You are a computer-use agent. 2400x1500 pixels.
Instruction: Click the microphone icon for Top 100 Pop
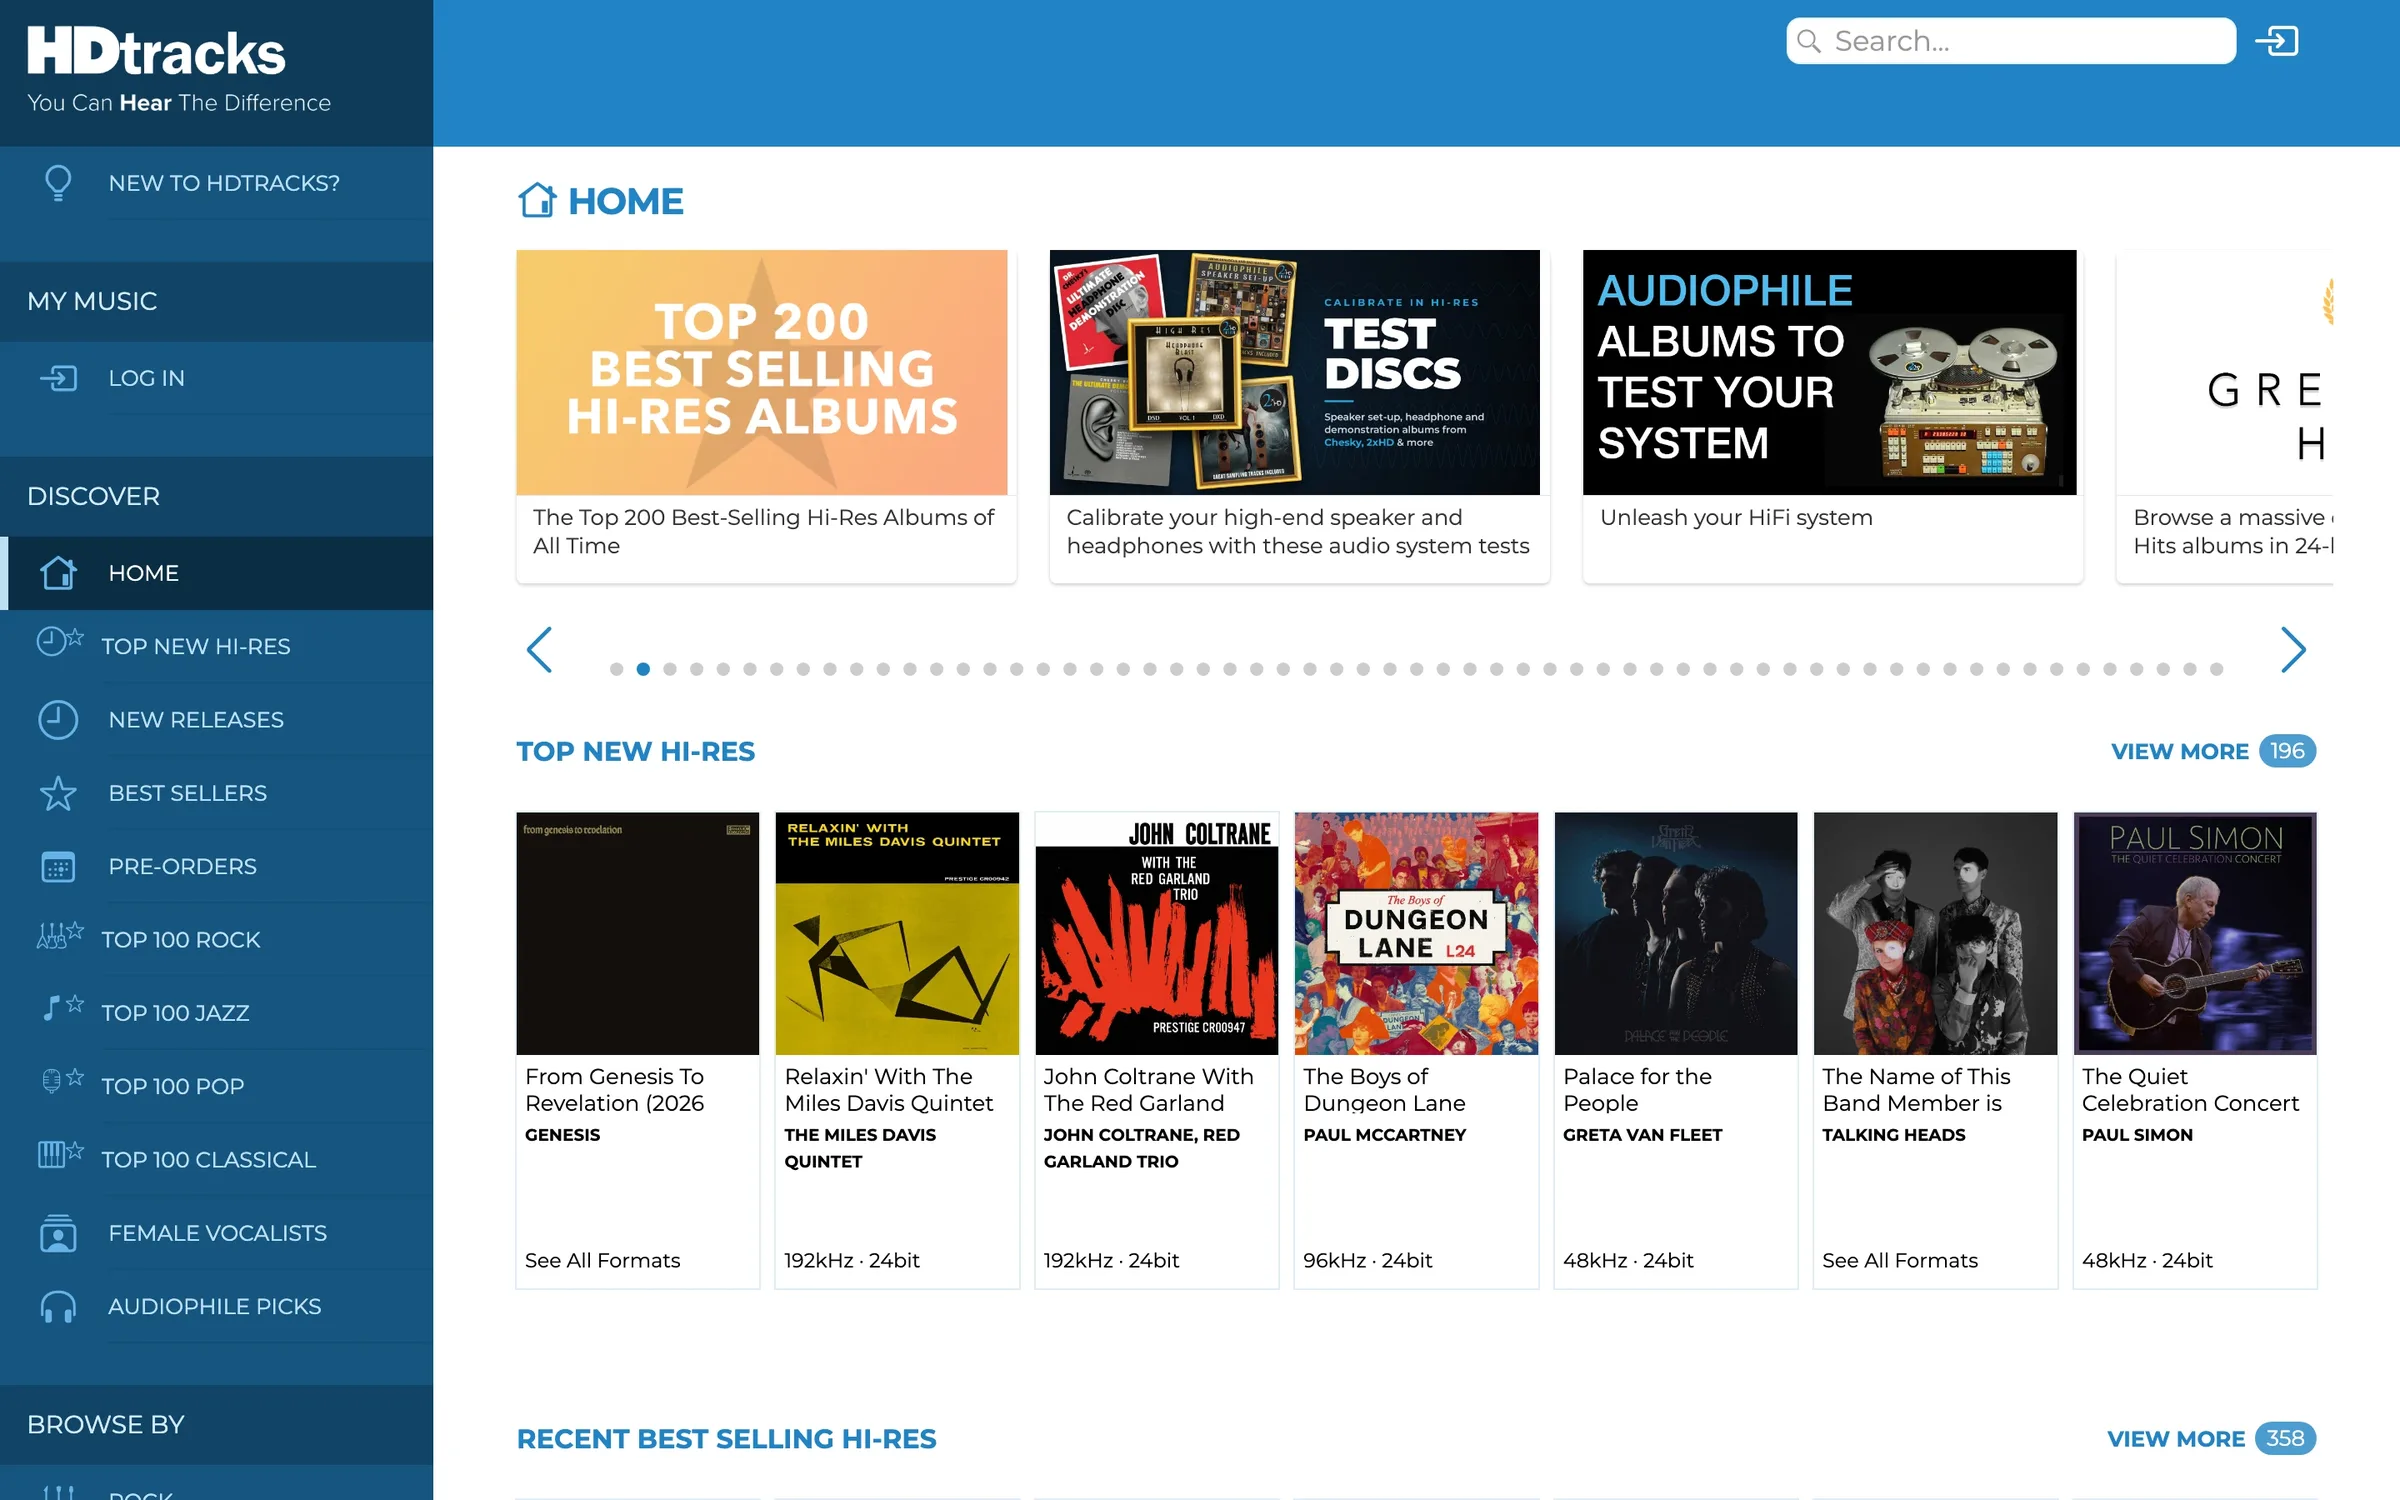[x=62, y=1080]
